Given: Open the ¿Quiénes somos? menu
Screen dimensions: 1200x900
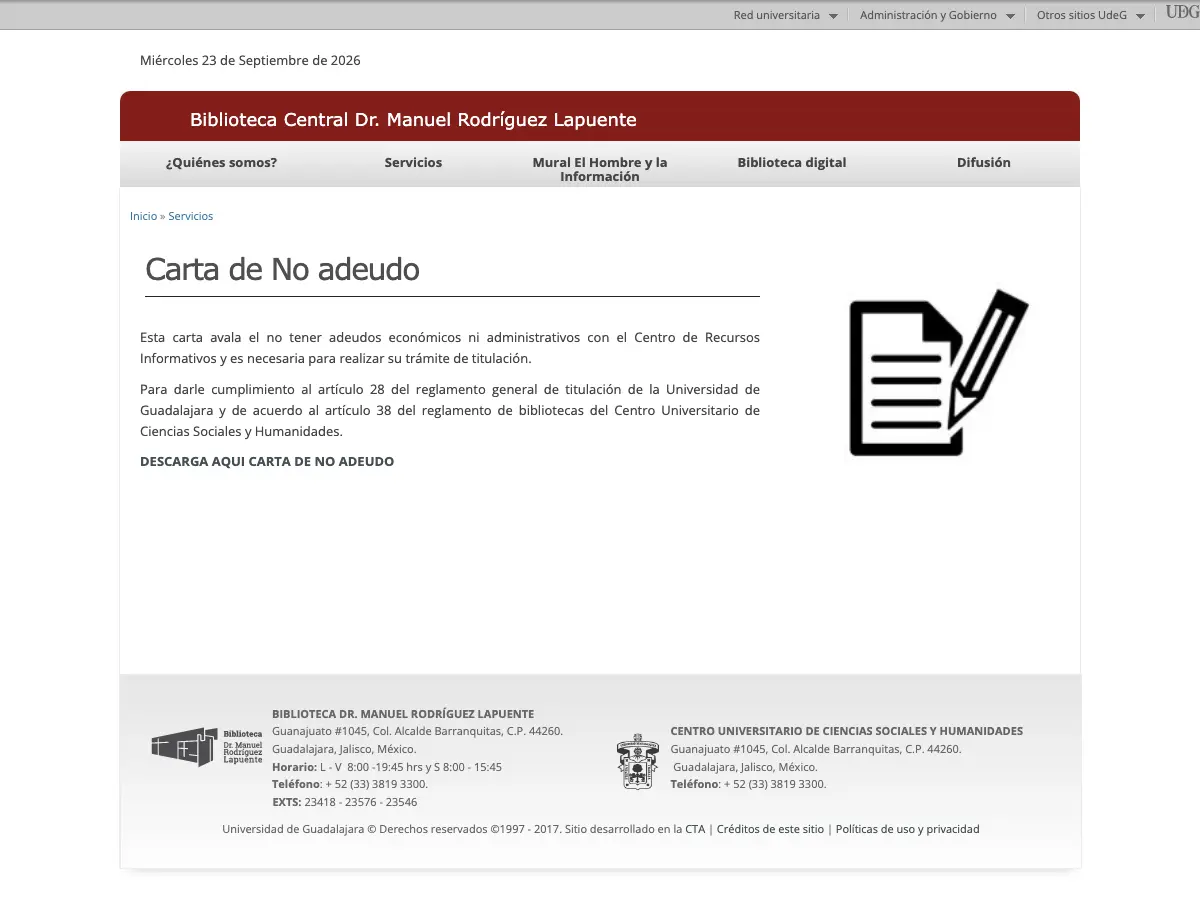Looking at the screenshot, I should point(221,162).
